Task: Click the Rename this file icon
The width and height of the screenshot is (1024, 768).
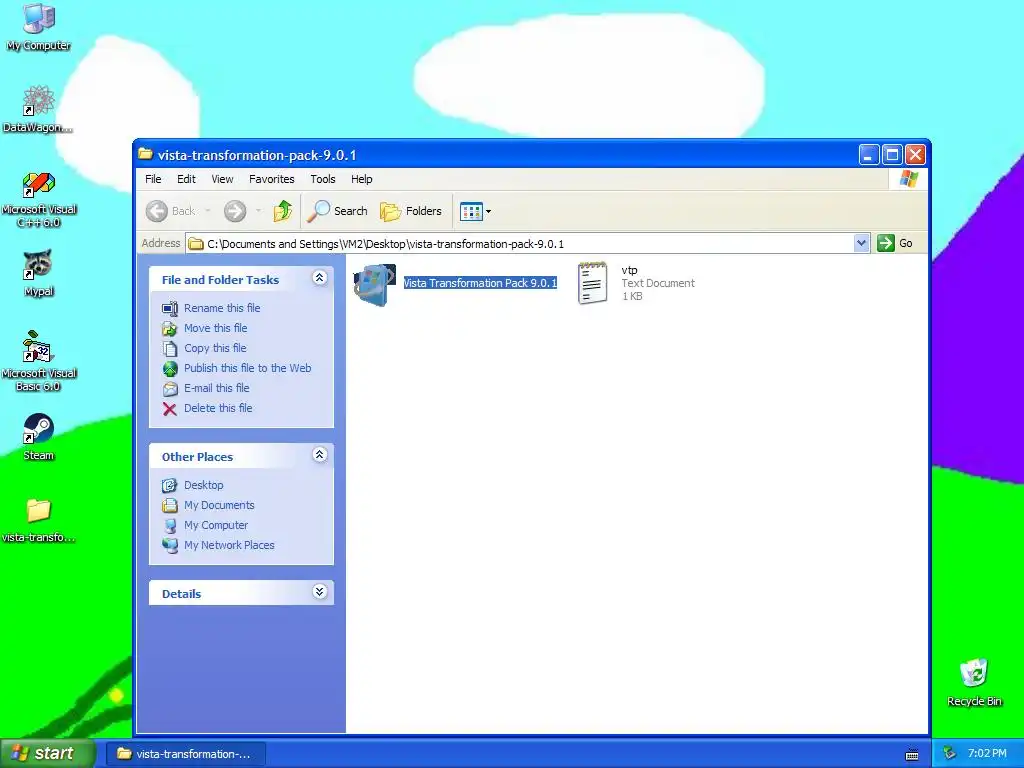Action: pos(170,308)
